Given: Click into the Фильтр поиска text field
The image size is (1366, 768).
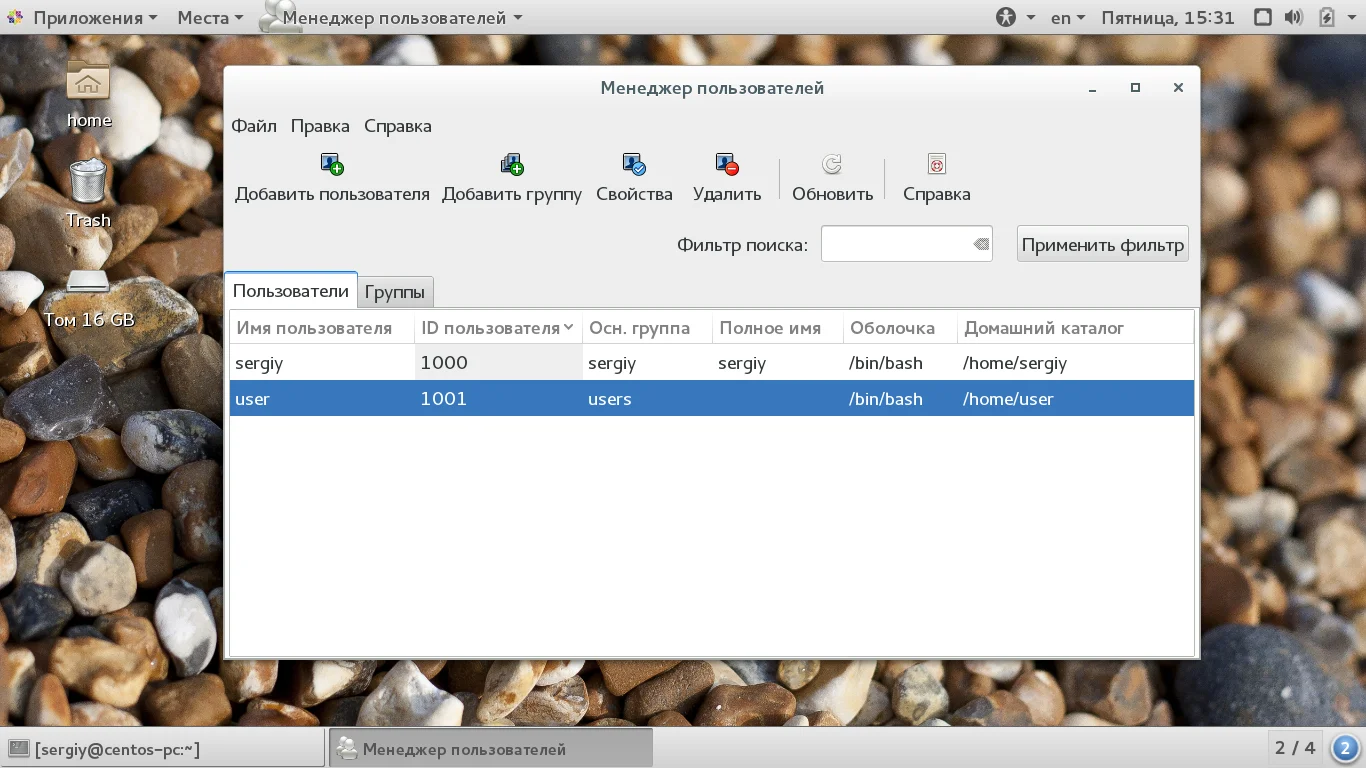Looking at the screenshot, I should [895, 244].
